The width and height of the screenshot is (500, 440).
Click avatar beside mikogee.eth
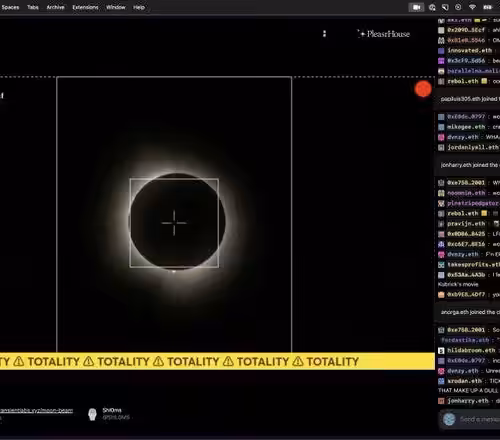click(x=441, y=127)
